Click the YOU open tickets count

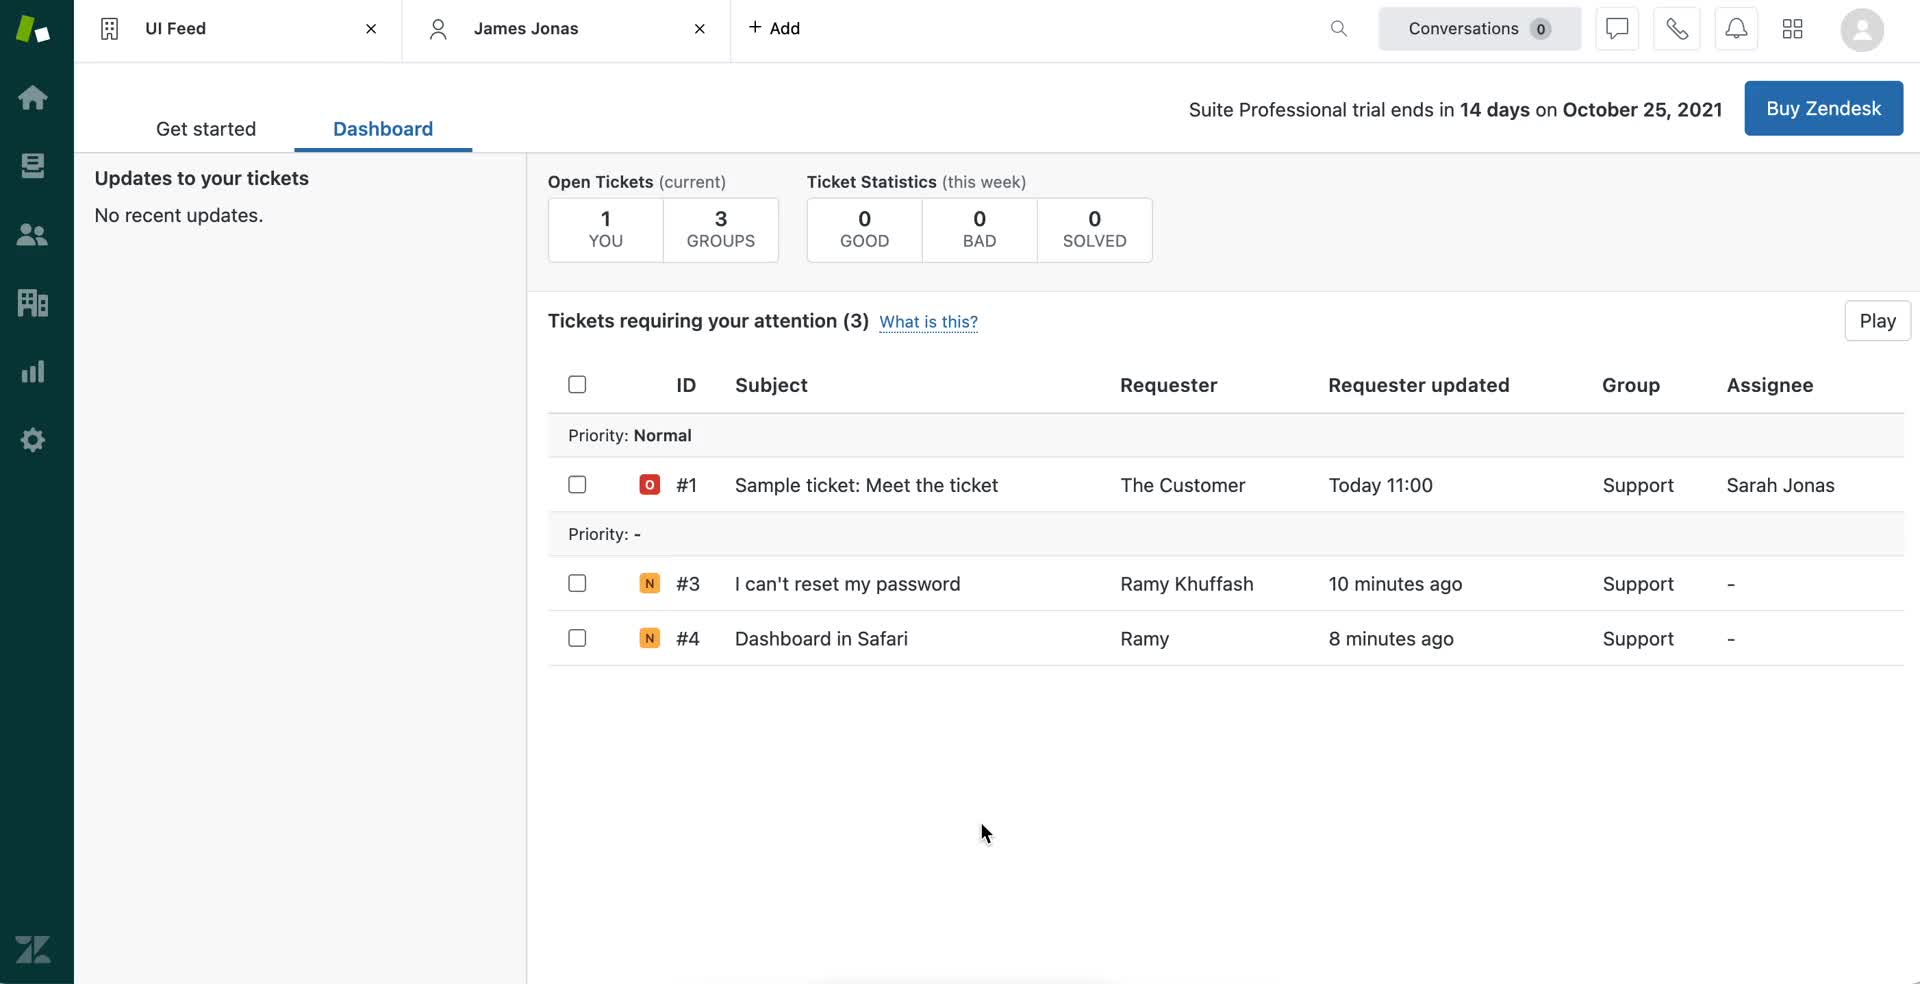tap(606, 230)
